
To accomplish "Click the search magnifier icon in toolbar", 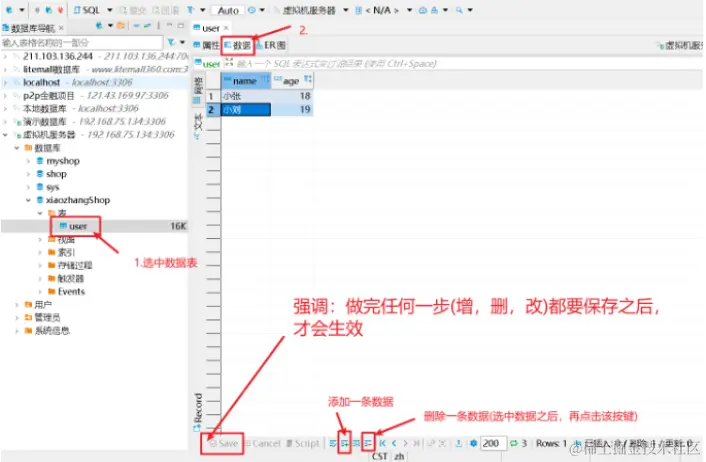I will 459,10.
